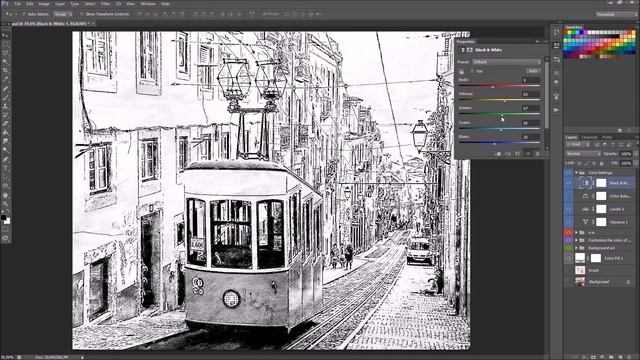
Task: Open the Image menu
Action: [44, 4]
